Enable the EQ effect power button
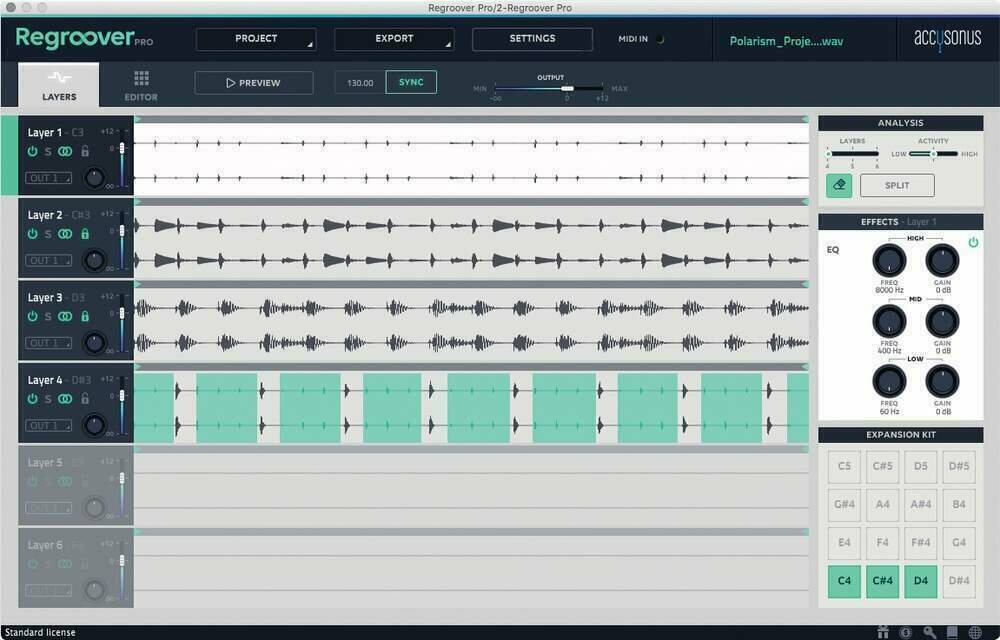 tap(973, 241)
